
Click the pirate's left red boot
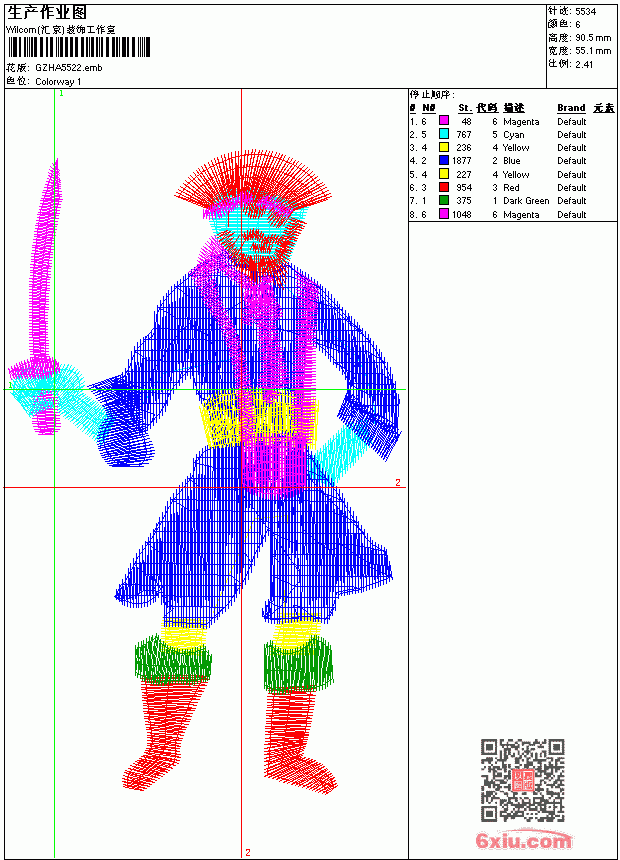pos(165,732)
